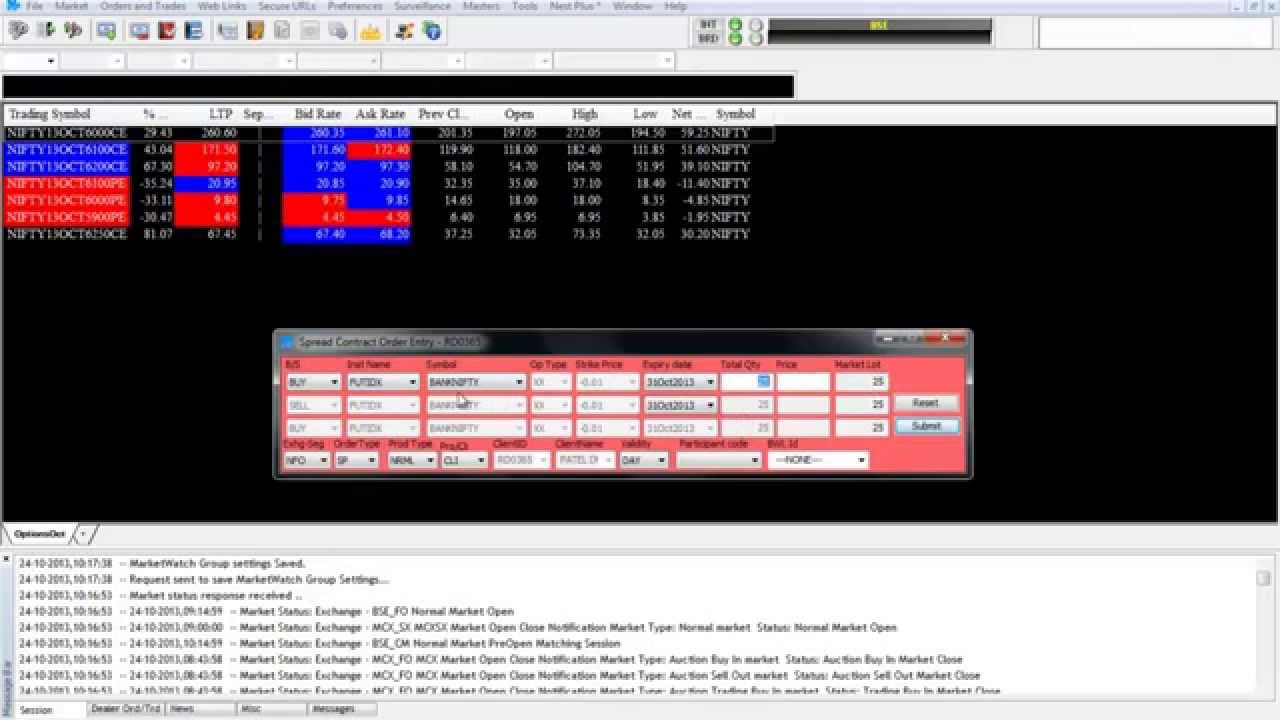Click the Submit button
Image resolution: width=1280 pixels, height=720 pixels.
click(x=926, y=426)
